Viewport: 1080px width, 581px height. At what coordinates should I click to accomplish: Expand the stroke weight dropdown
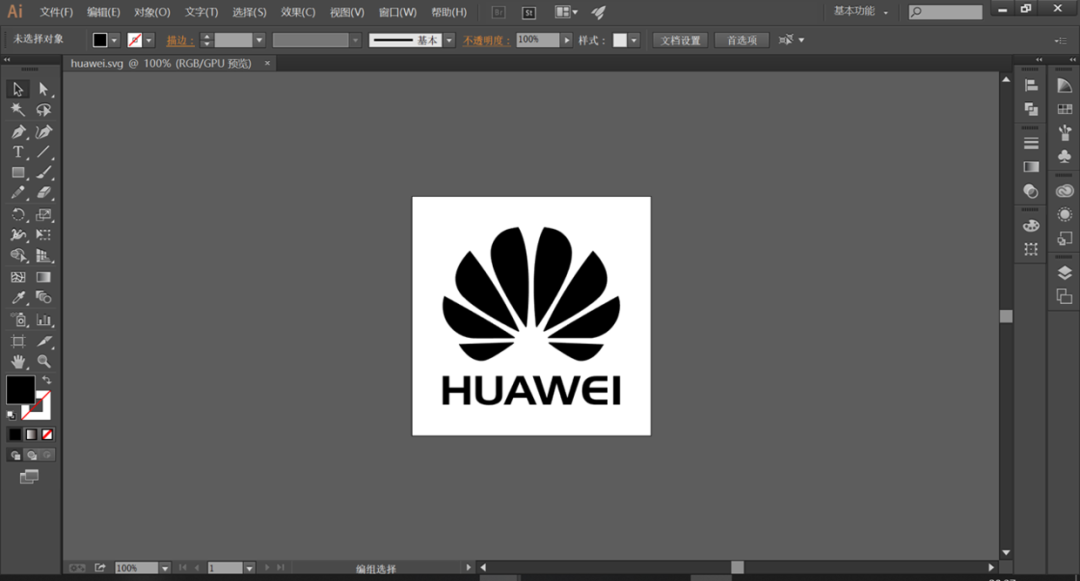coord(259,40)
